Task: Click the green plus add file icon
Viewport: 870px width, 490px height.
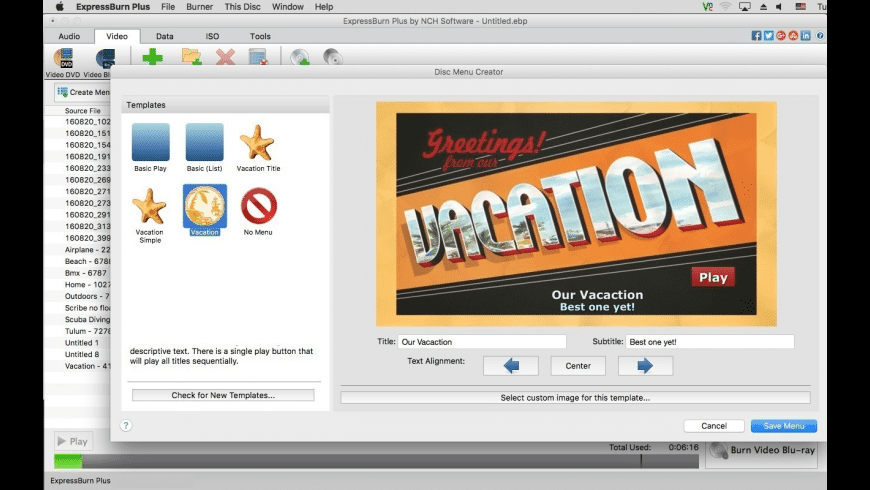Action: click(x=152, y=57)
